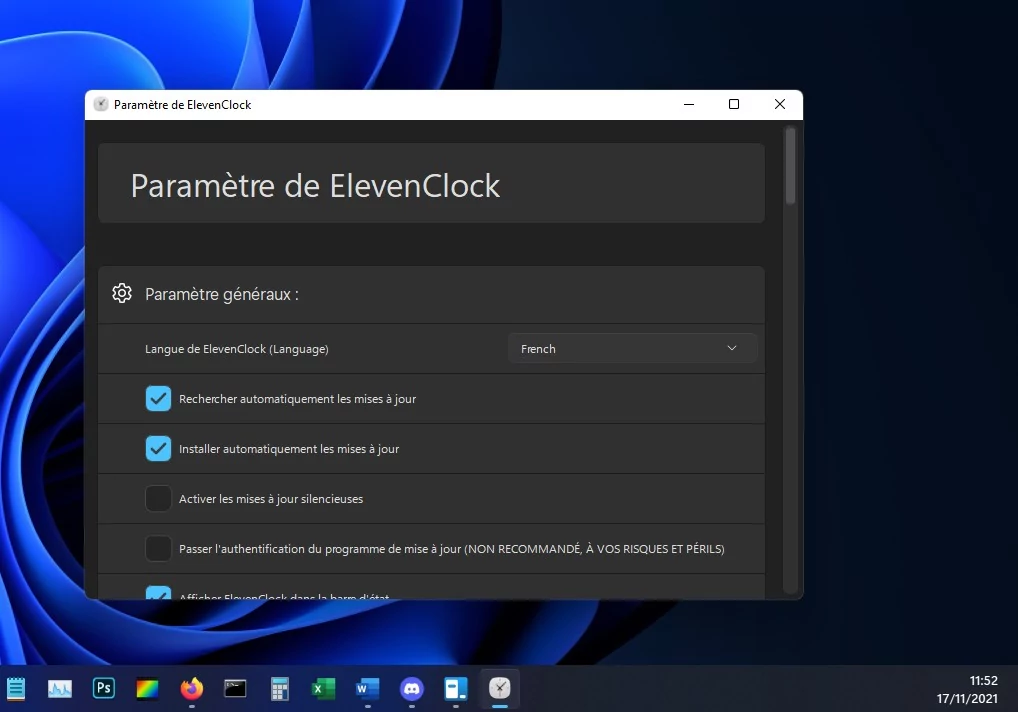Enable Activer les mises à jour silencieuses
The height and width of the screenshot is (712, 1018).
coord(158,498)
